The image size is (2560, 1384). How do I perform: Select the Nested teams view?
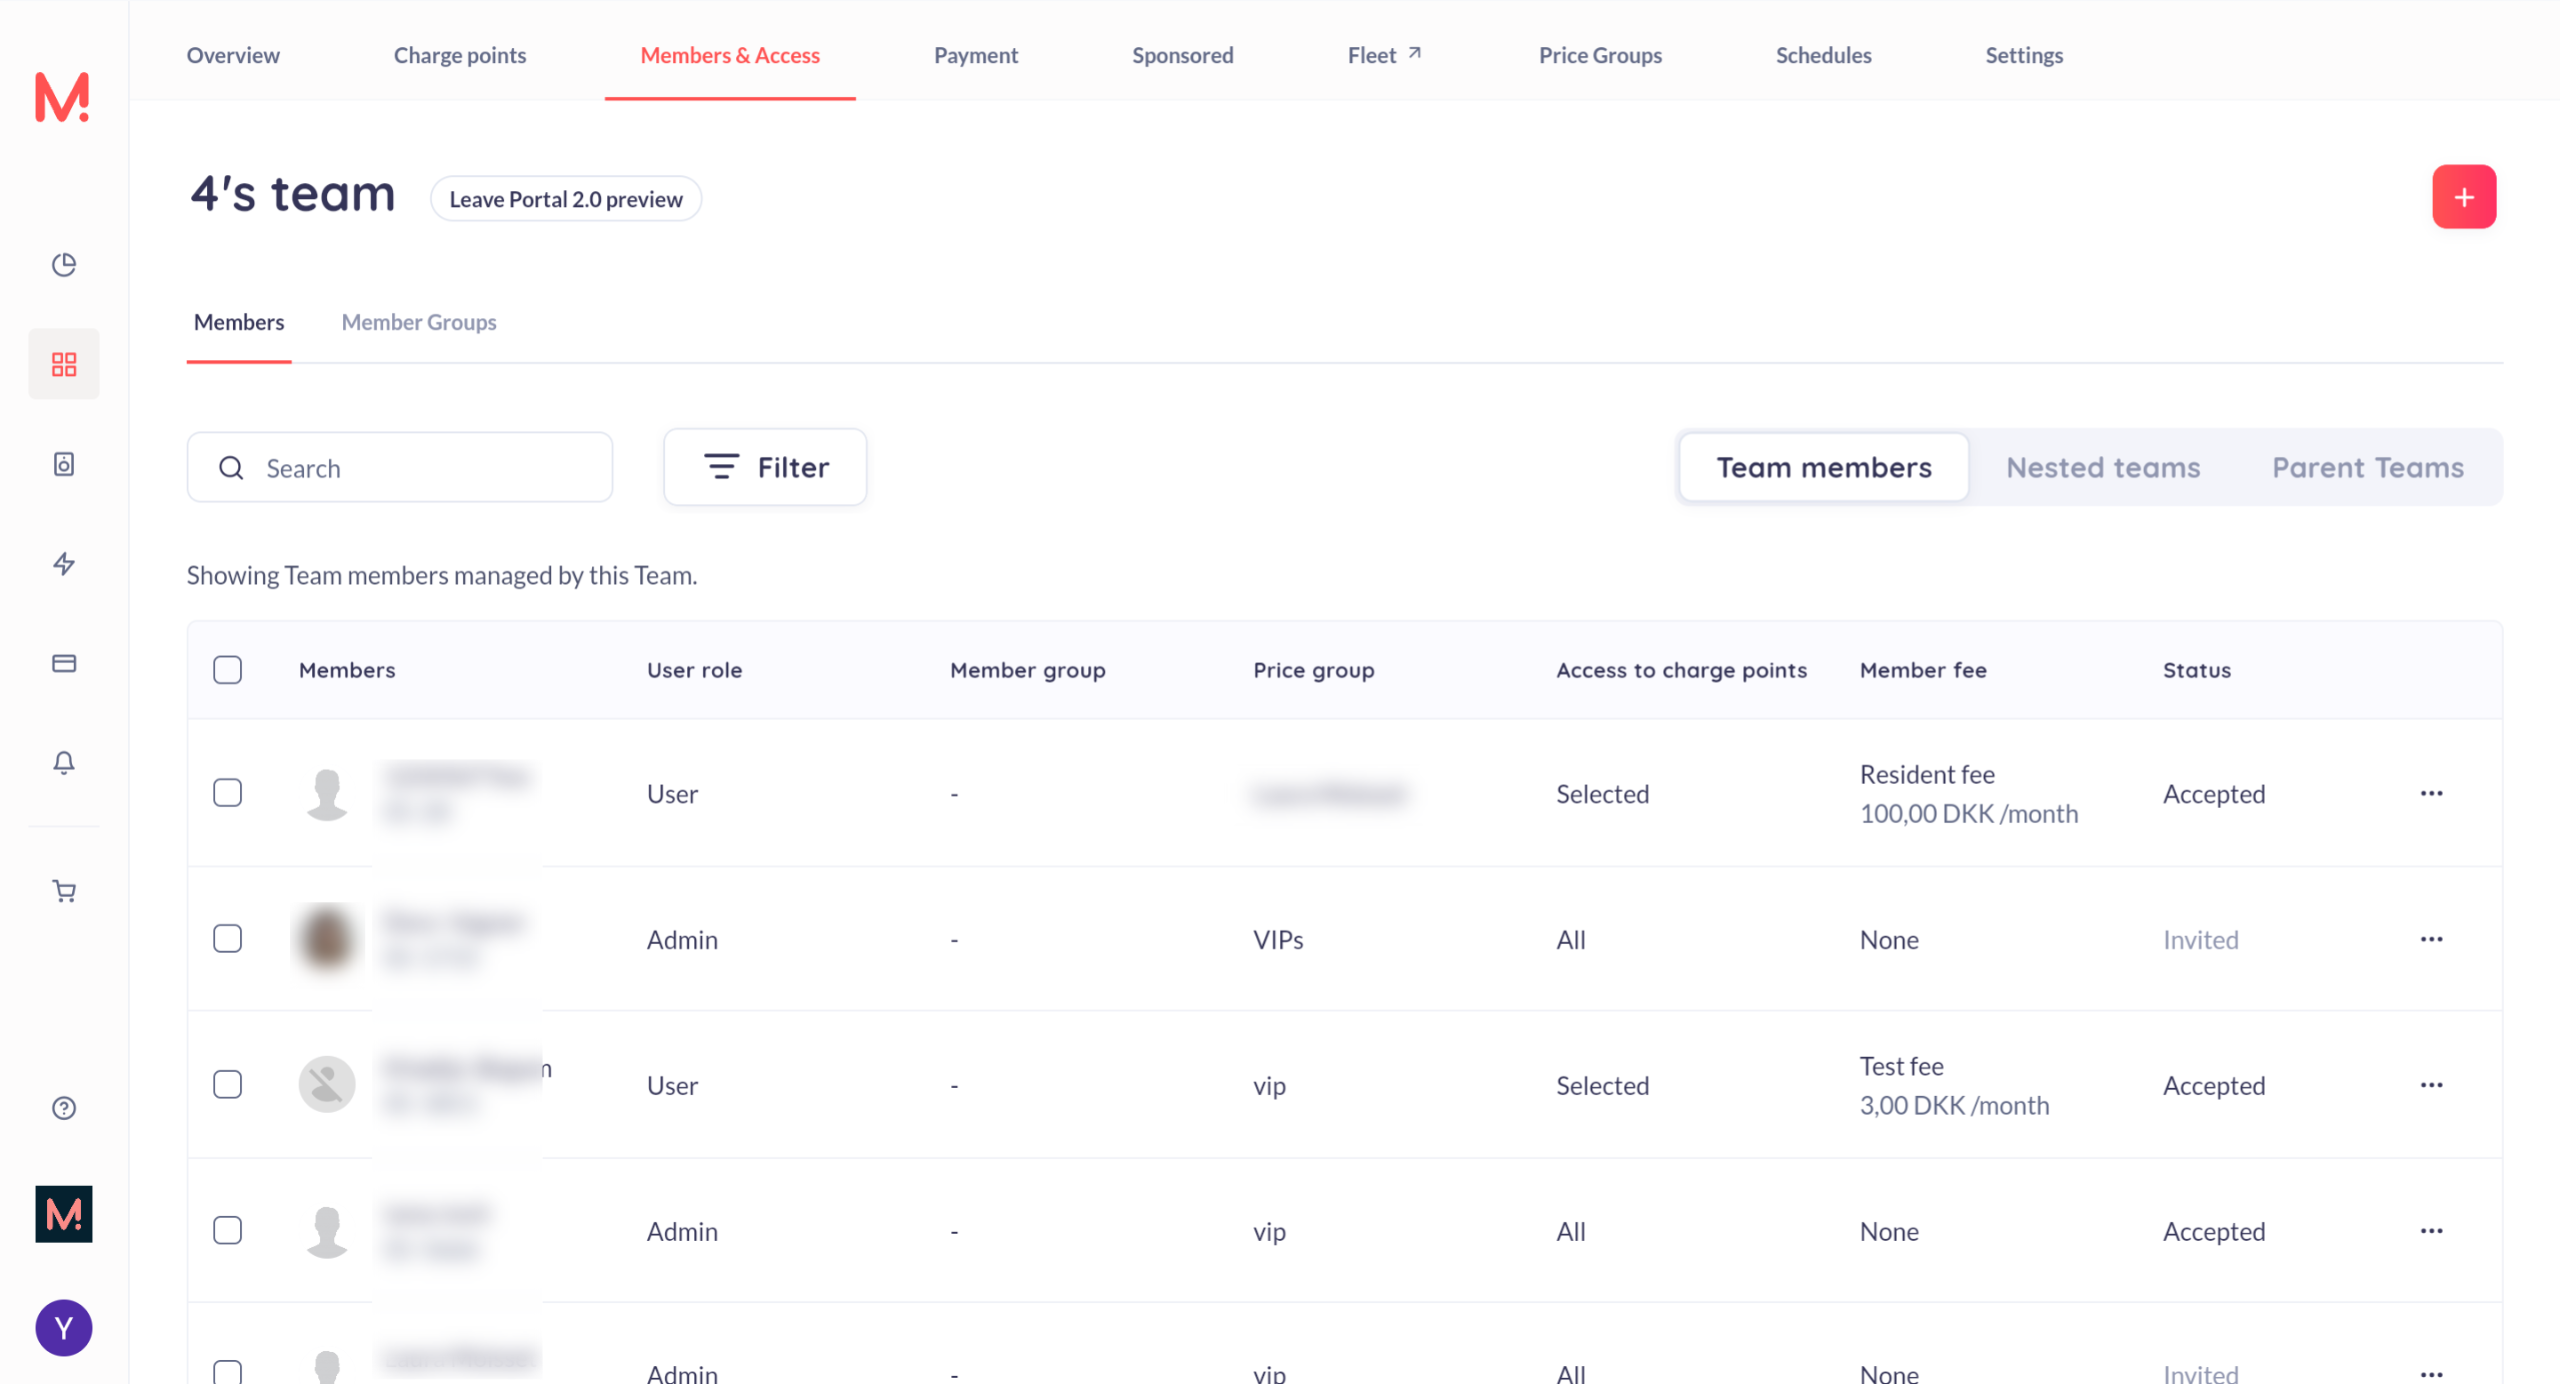(2102, 467)
